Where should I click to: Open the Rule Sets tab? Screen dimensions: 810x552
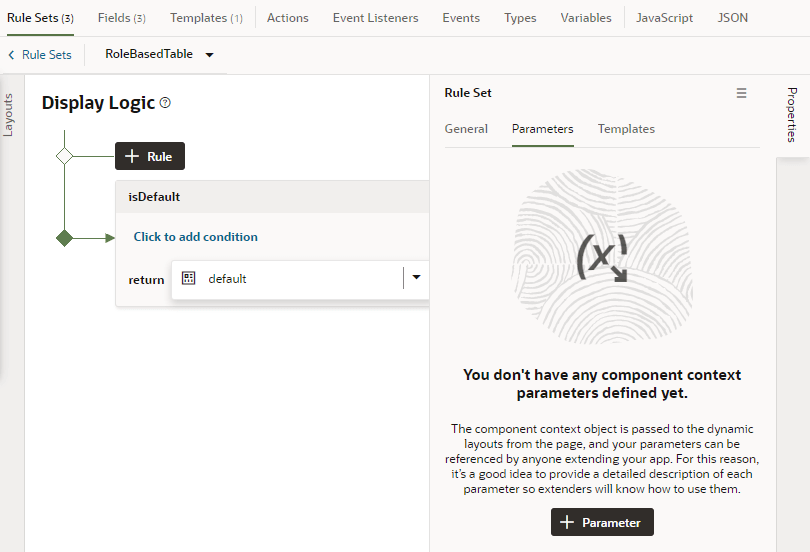40,18
